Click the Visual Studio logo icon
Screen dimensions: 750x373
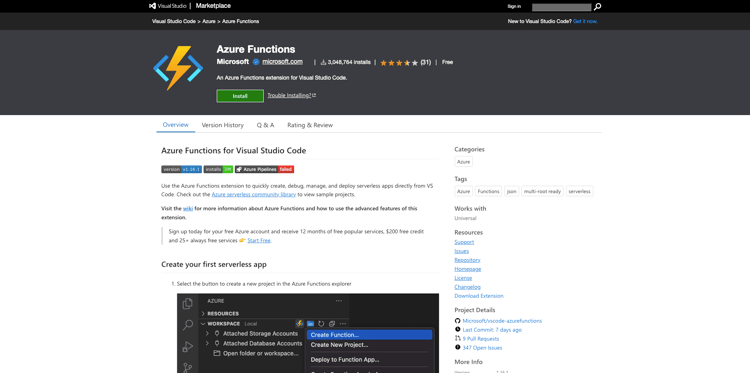point(152,6)
